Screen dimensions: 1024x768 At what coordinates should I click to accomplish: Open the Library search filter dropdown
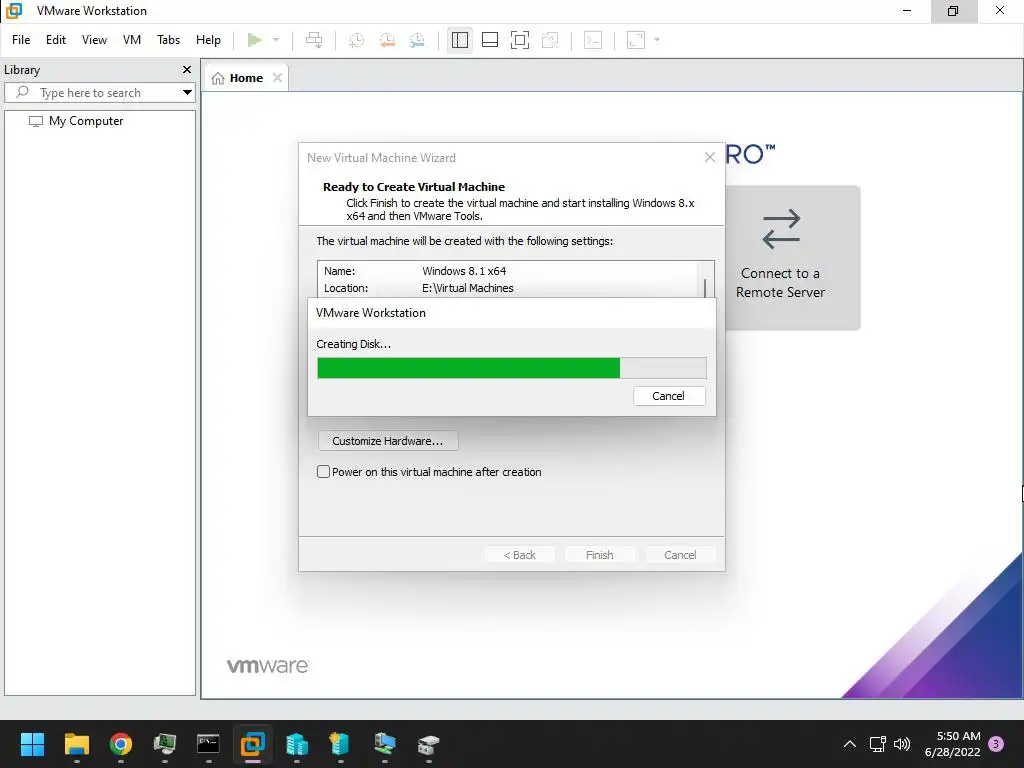pyautogui.click(x=187, y=93)
